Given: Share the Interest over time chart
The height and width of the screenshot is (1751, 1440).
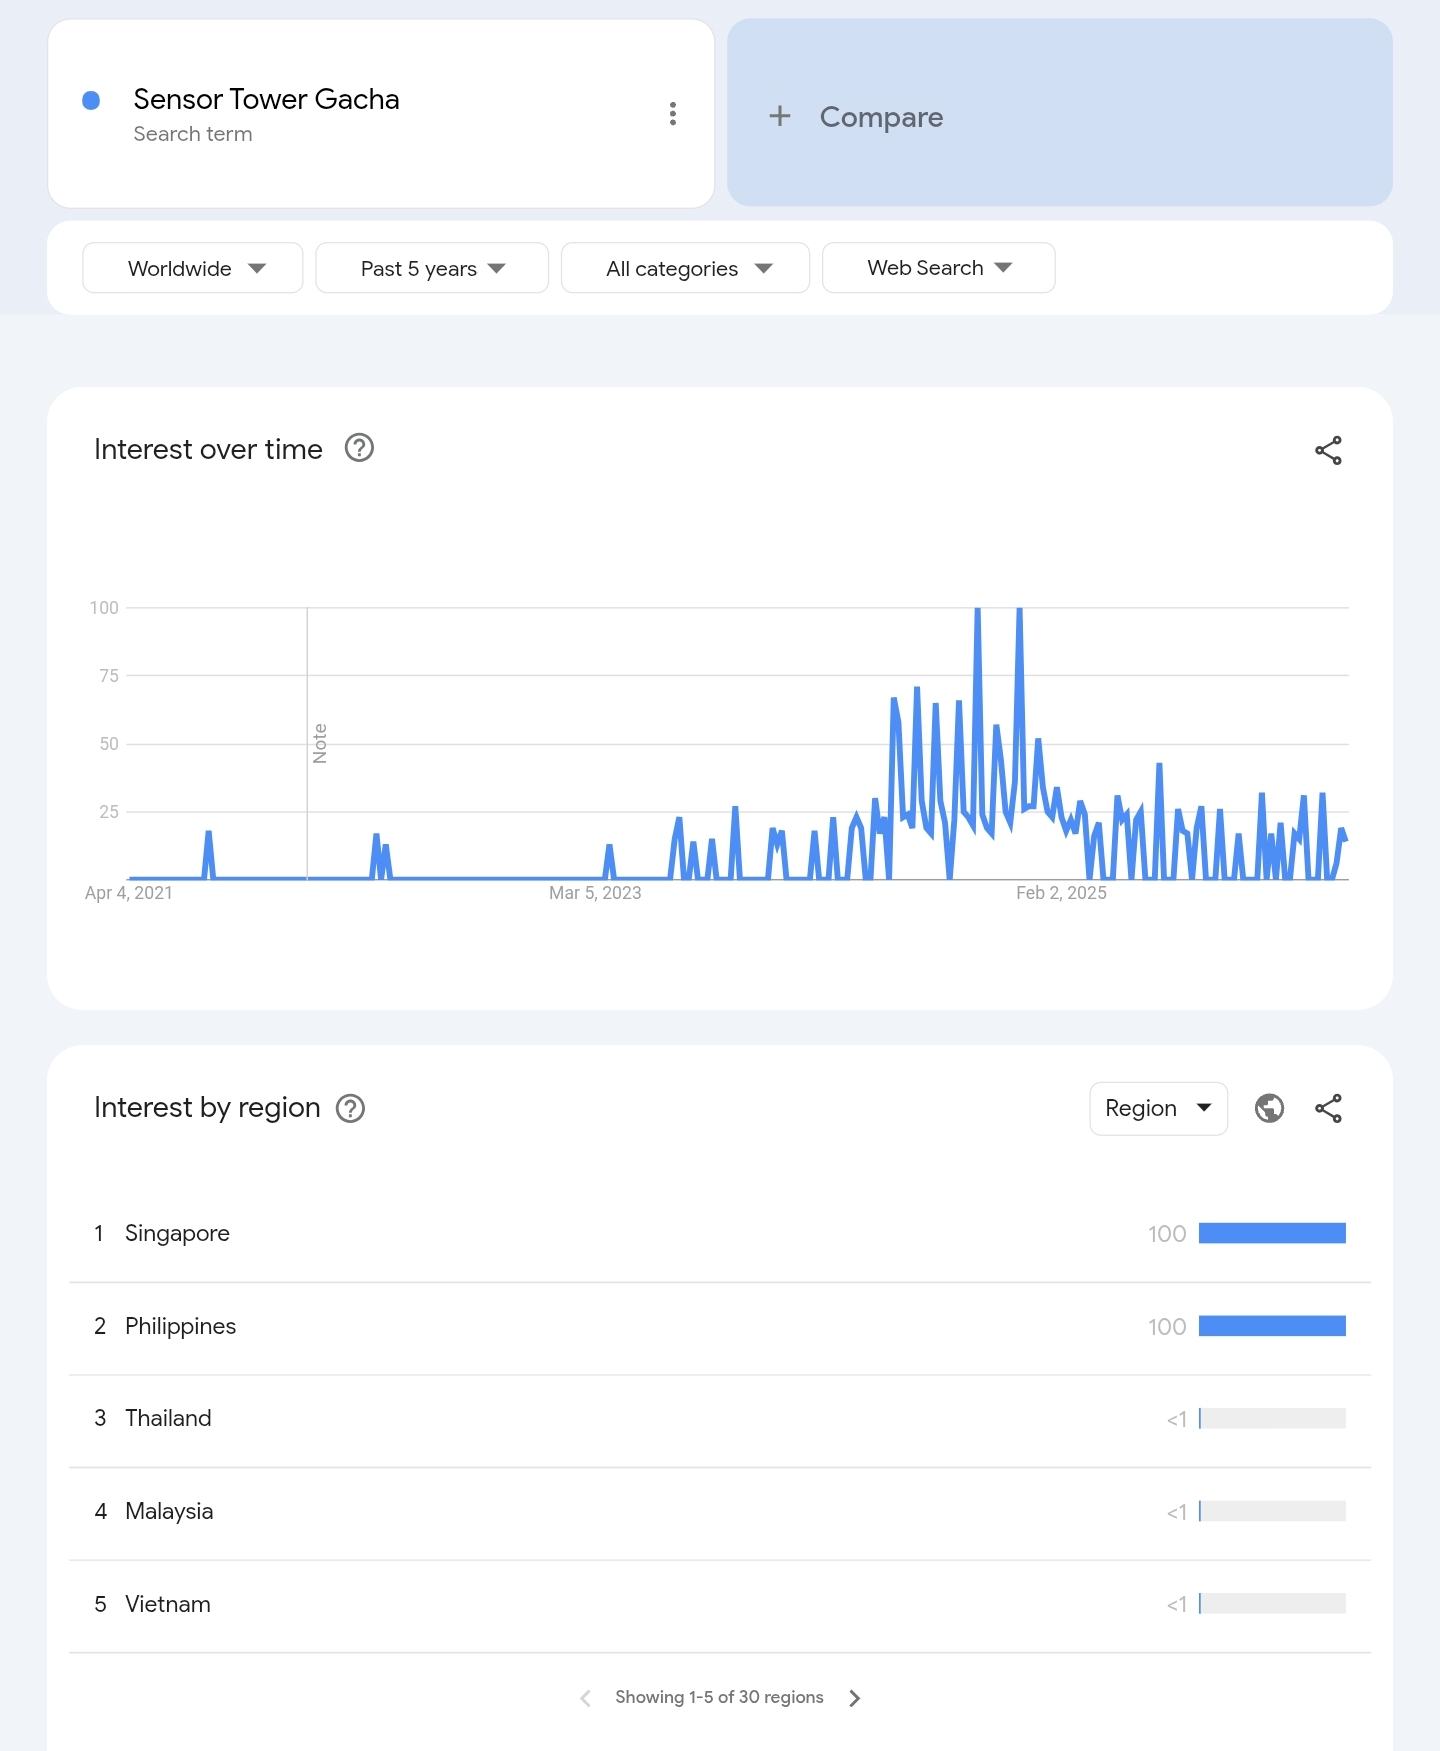Looking at the screenshot, I should coord(1328,451).
